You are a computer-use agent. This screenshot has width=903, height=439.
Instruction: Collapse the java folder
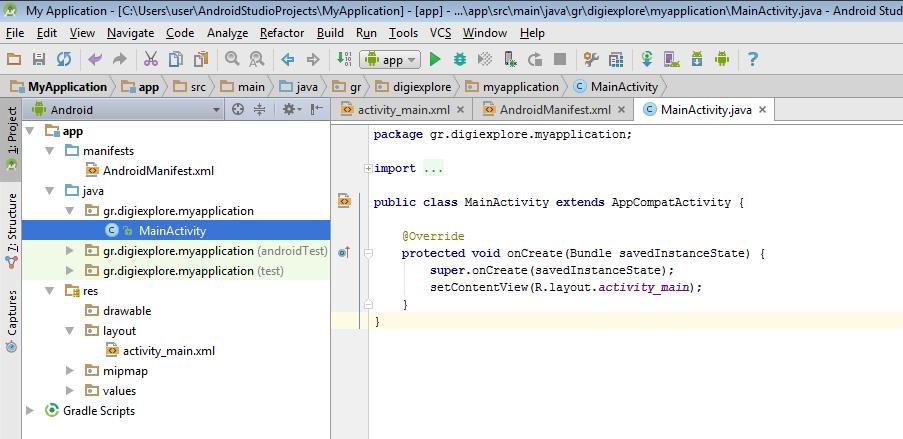click(x=50, y=191)
